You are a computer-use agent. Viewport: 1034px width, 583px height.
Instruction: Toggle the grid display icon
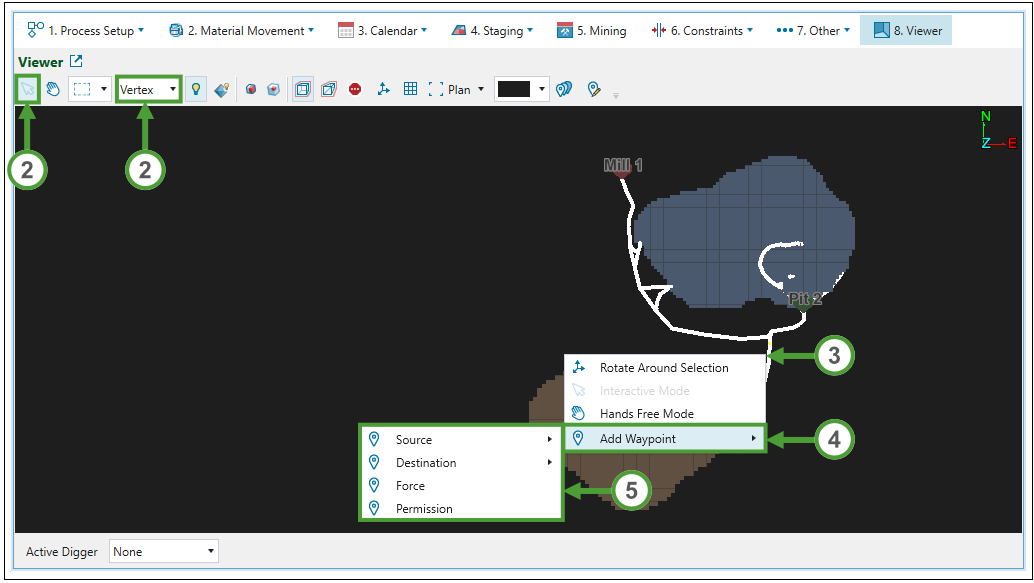coord(410,89)
